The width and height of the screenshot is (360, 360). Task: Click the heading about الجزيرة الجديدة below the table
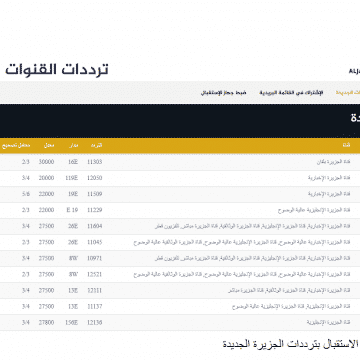click(x=291, y=344)
